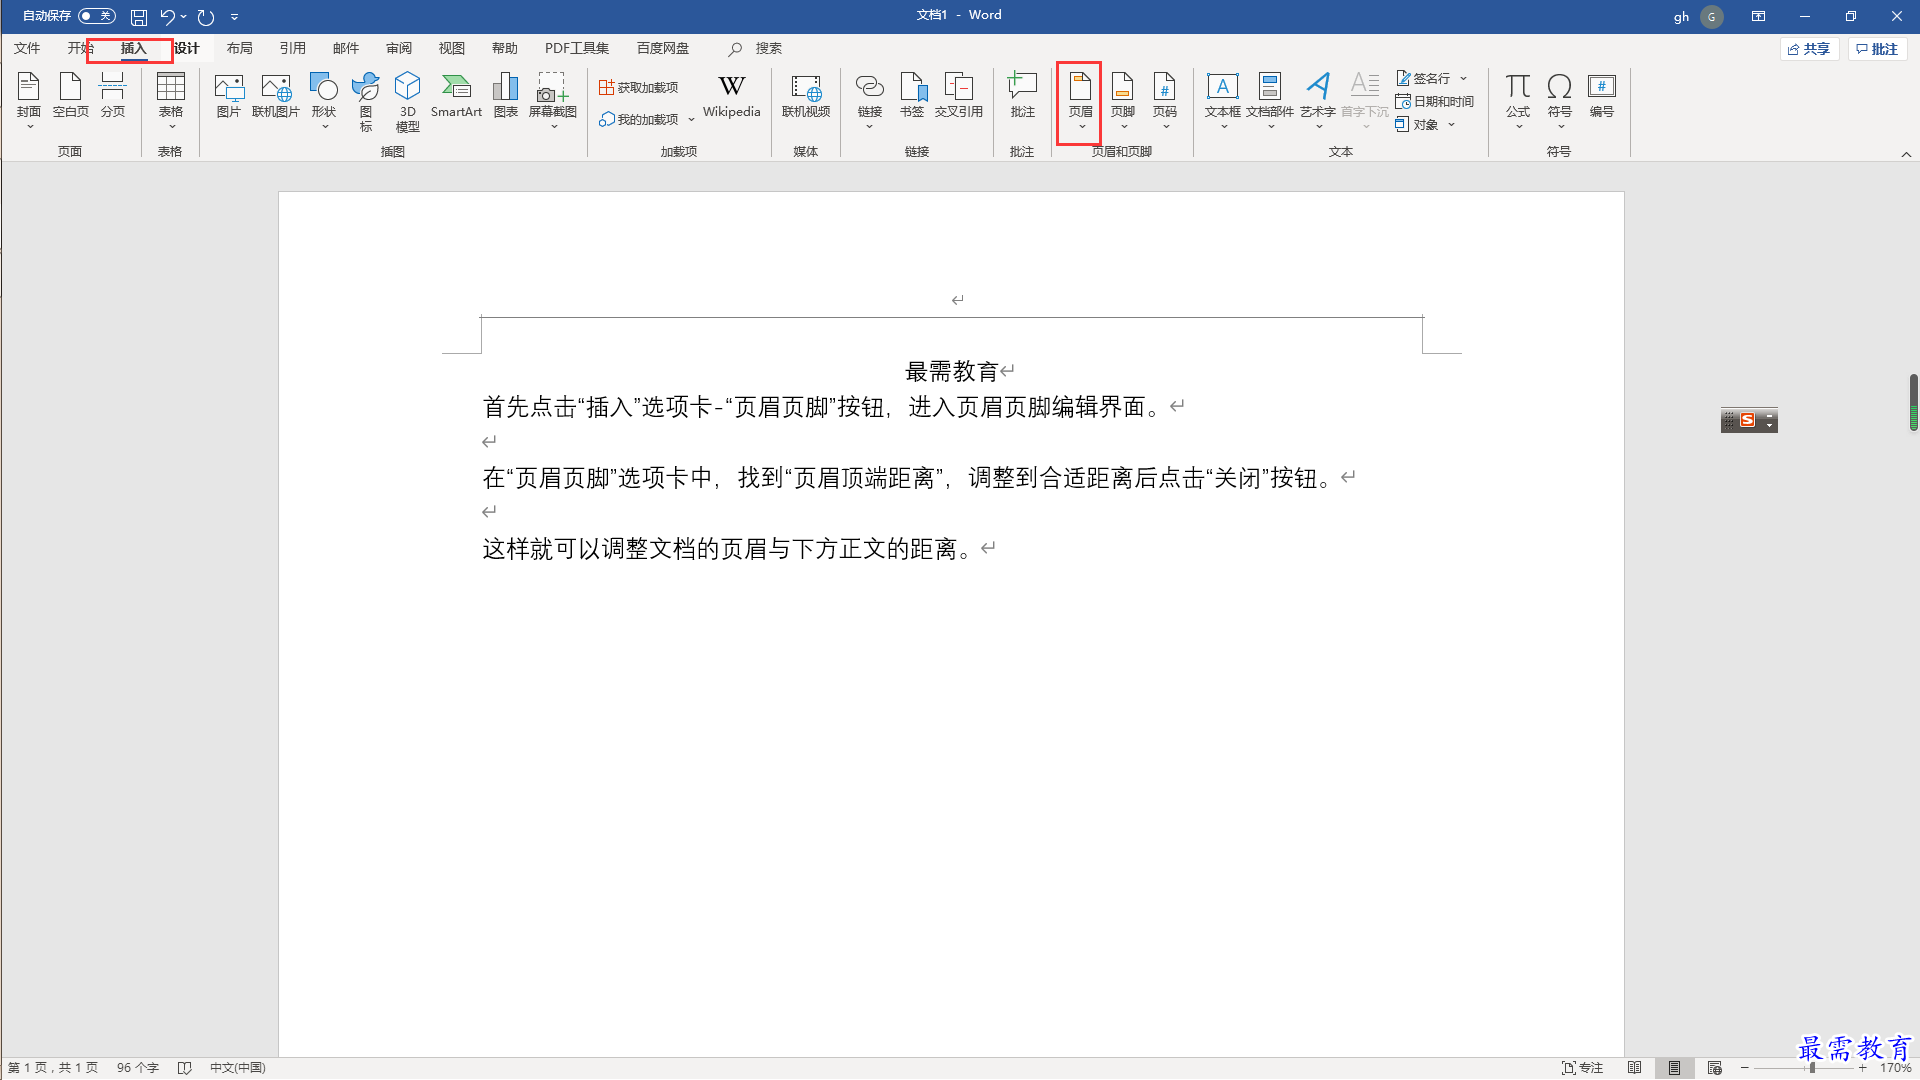The width and height of the screenshot is (1920, 1080).
Task: Switch to the View (视图) tab
Action: 452,48
